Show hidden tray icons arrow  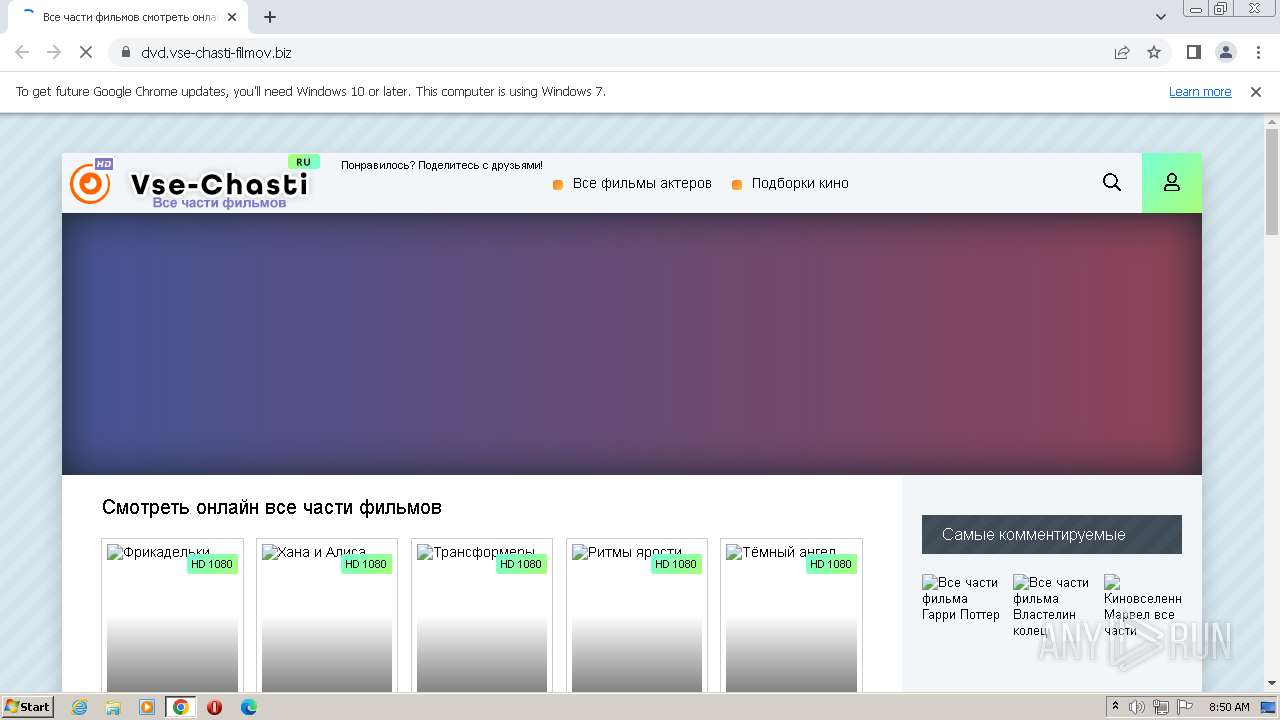click(1116, 707)
